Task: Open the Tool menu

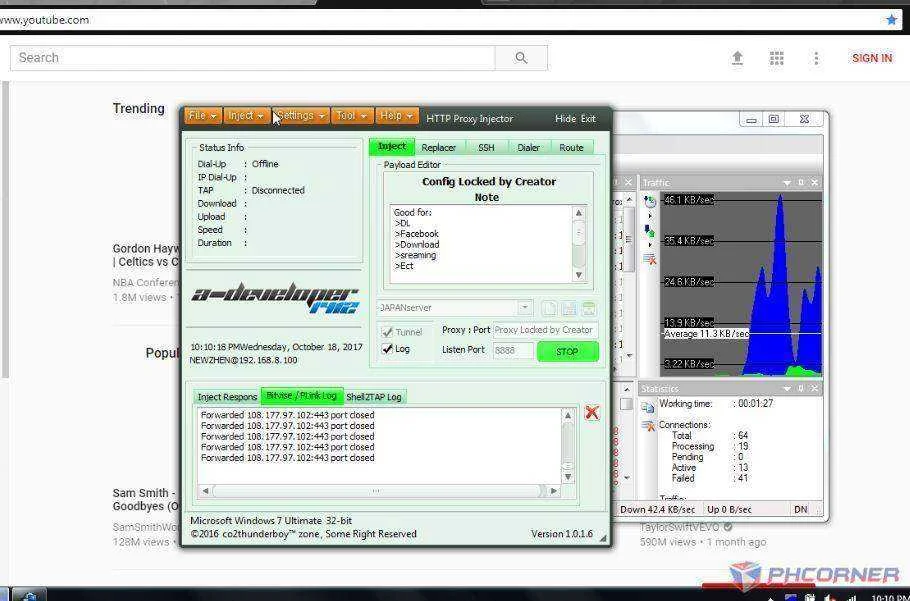Action: click(352, 116)
